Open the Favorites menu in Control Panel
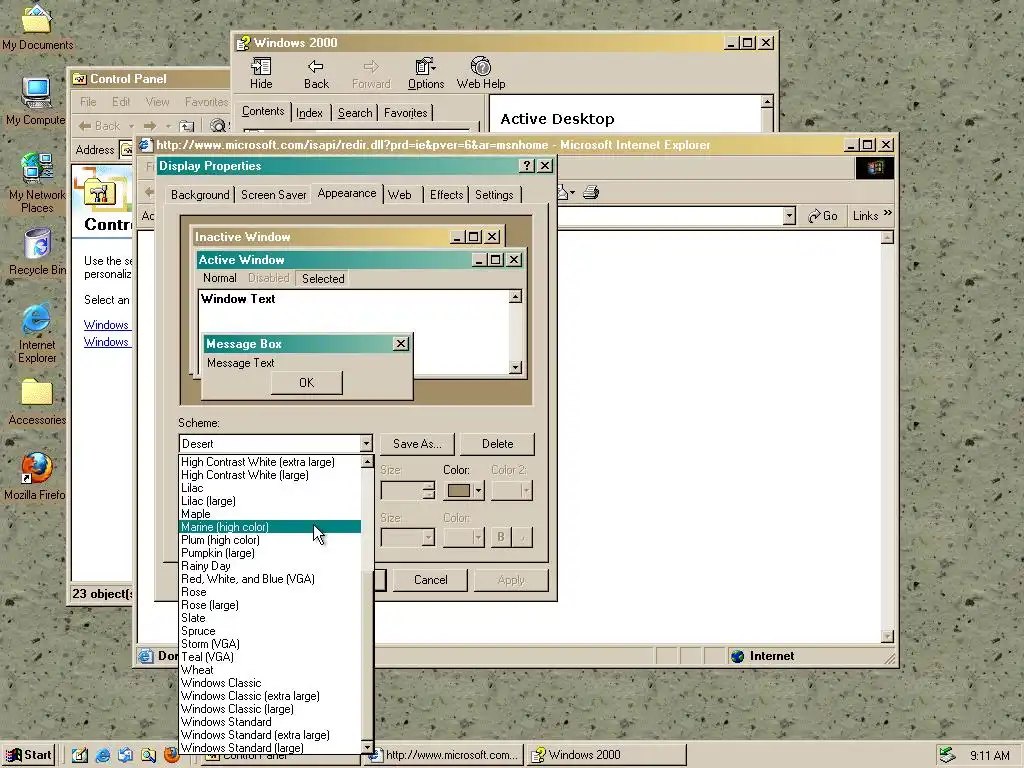This screenshot has height=768, width=1024. pyautogui.click(x=206, y=102)
